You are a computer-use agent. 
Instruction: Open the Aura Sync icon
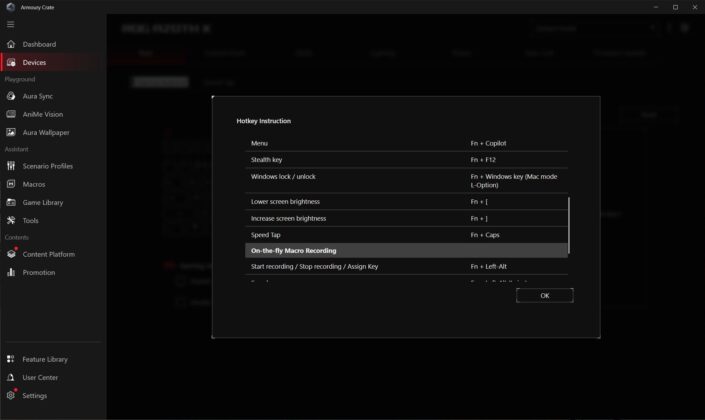coord(11,96)
